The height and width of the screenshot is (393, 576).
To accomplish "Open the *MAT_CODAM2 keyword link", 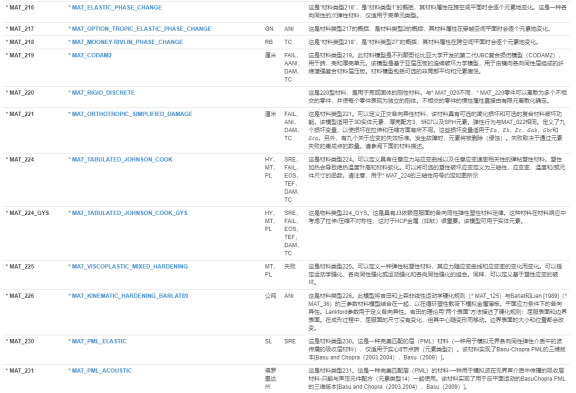I will click(90, 55).
